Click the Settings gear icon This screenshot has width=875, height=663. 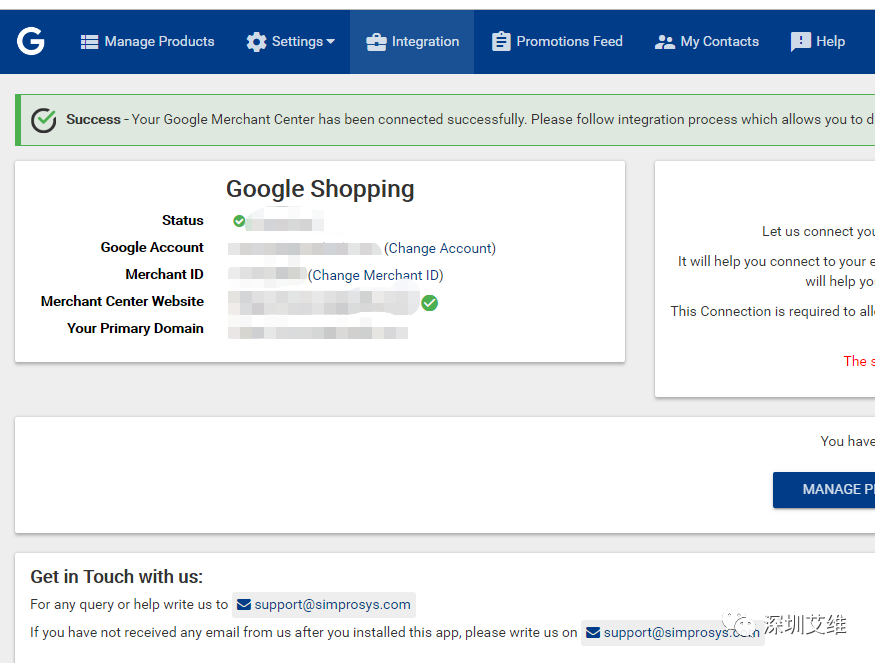point(256,42)
